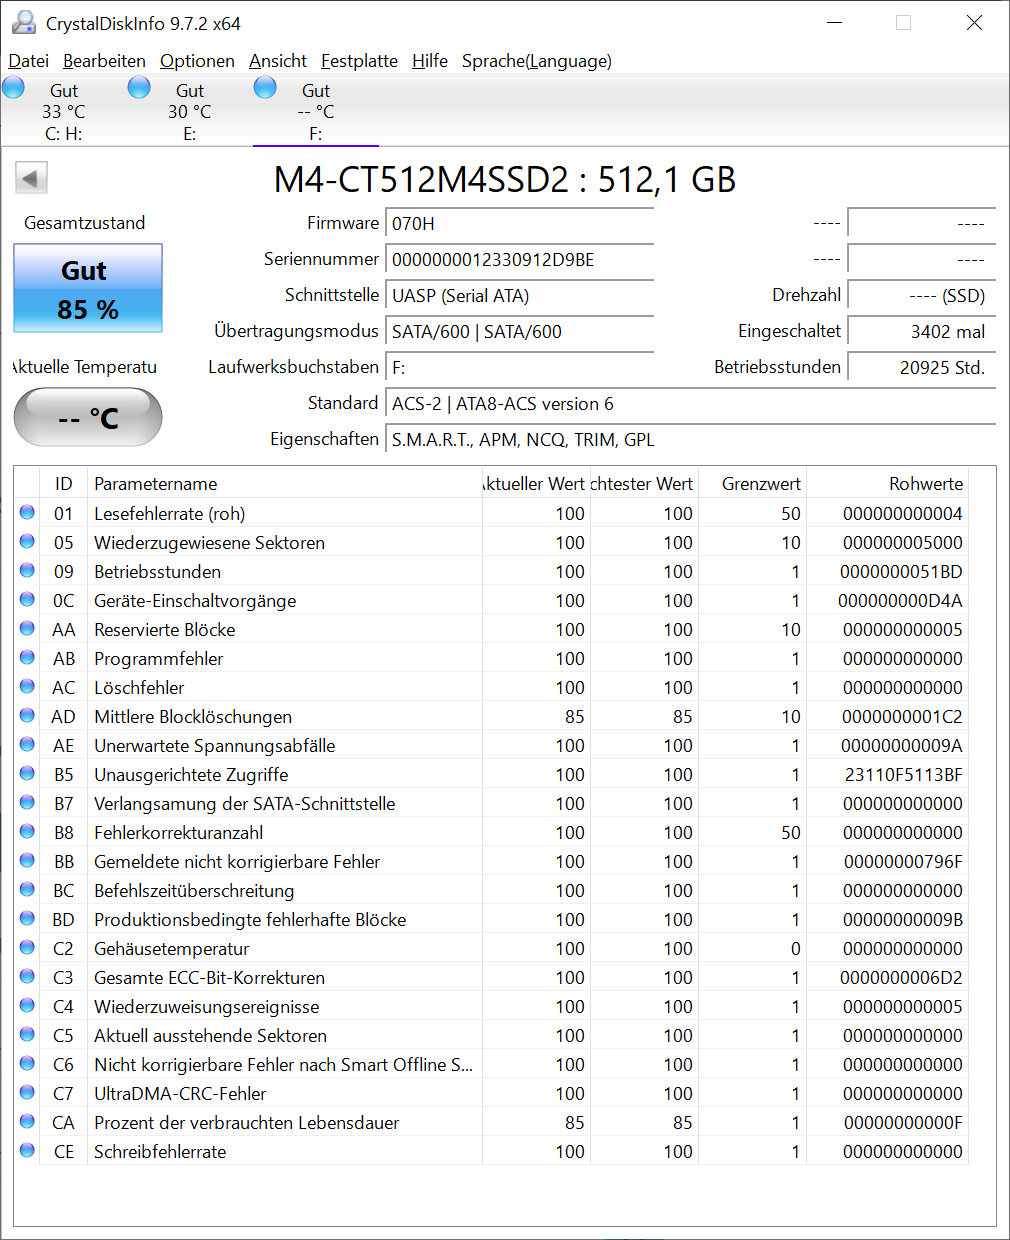Select the C: H: disk tab

63,111
